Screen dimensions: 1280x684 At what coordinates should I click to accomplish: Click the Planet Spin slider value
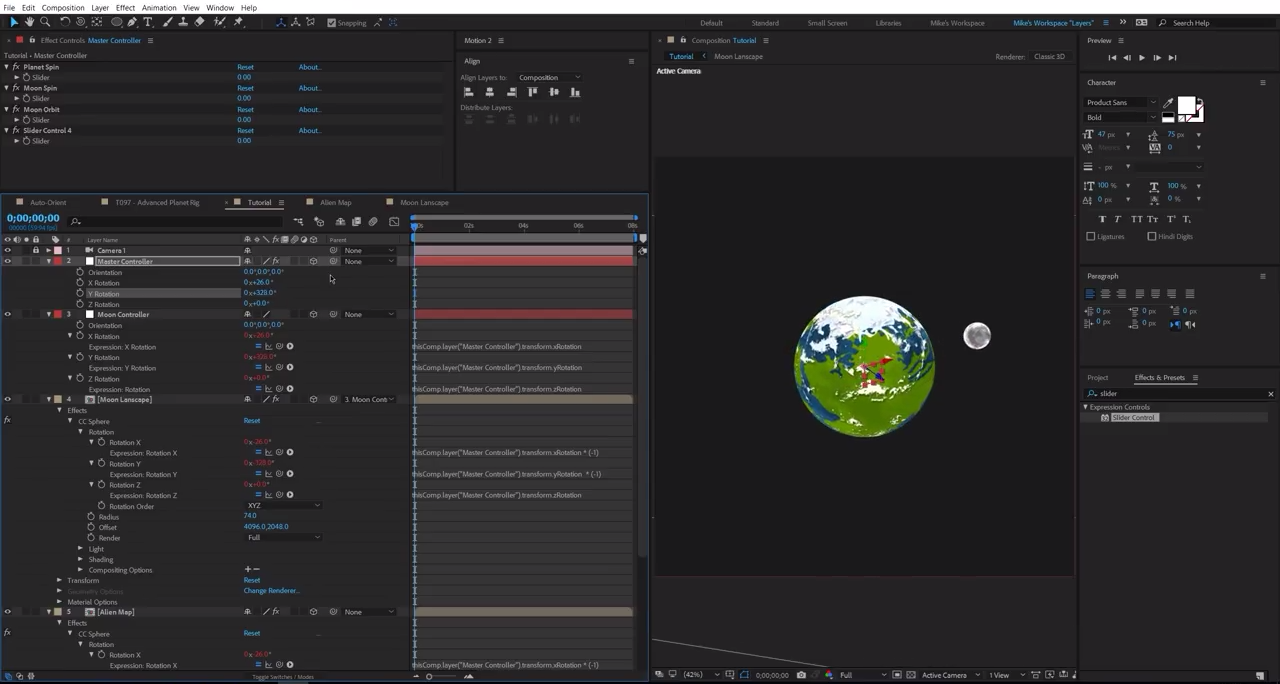point(244,77)
